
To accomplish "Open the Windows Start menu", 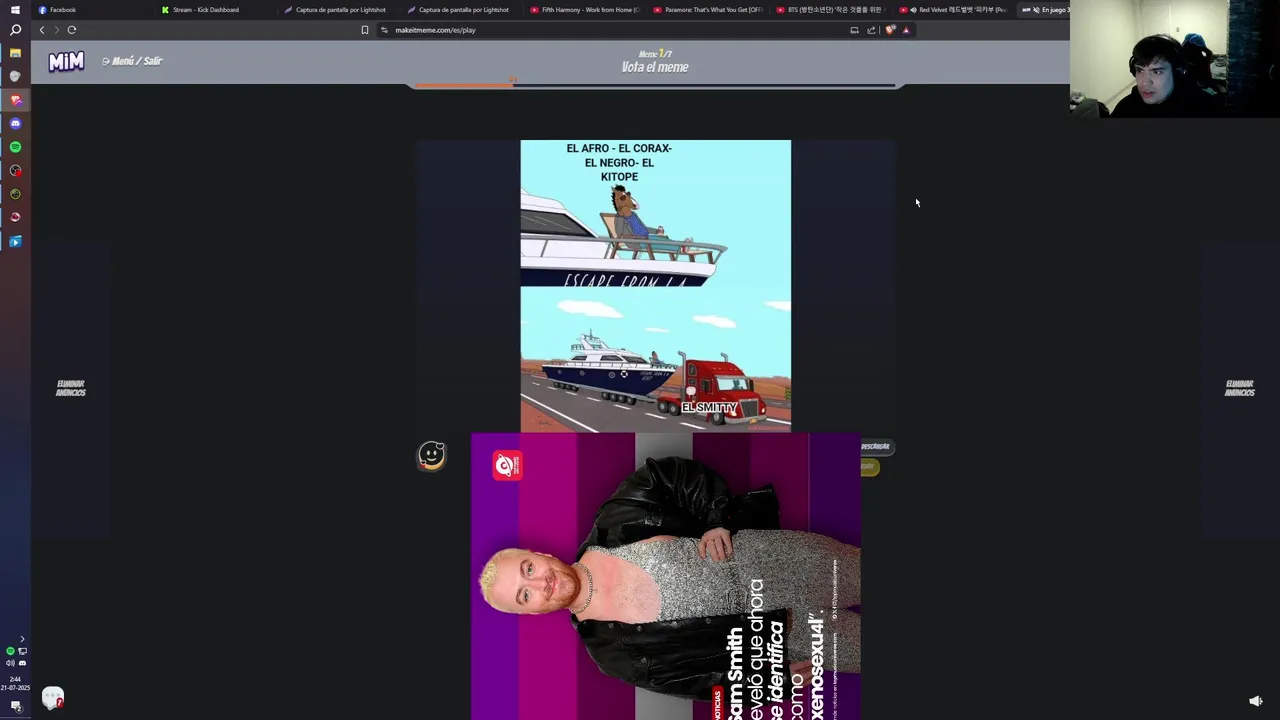I will pyautogui.click(x=15, y=10).
